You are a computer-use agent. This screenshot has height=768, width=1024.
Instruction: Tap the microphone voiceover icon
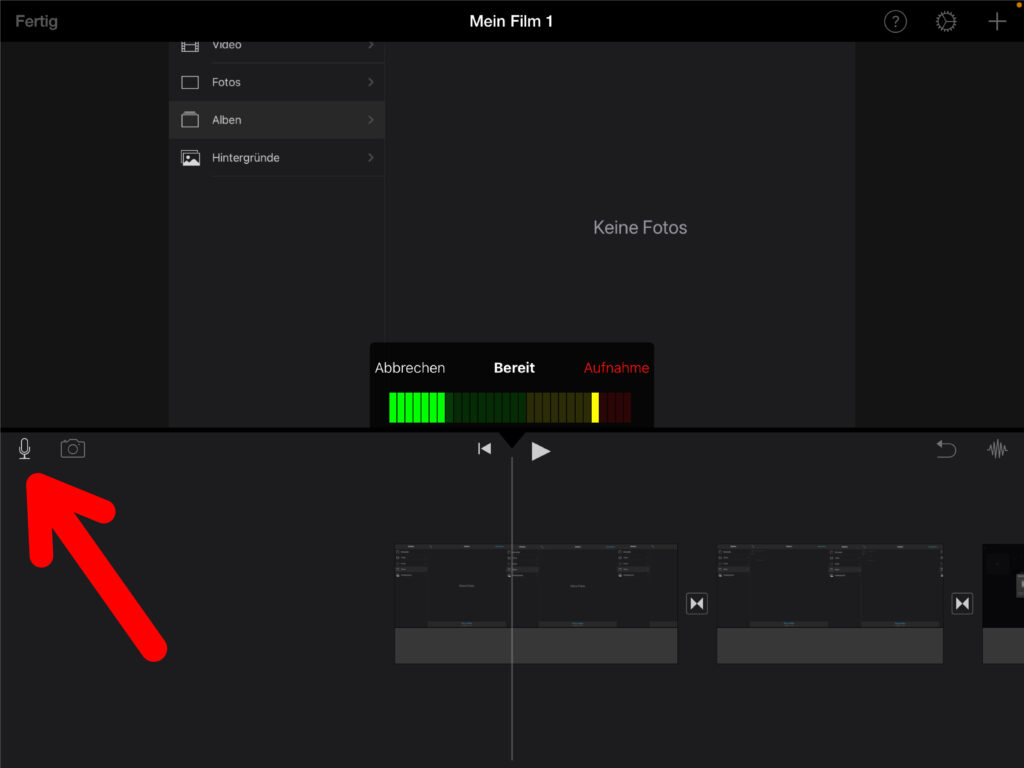(x=25, y=449)
